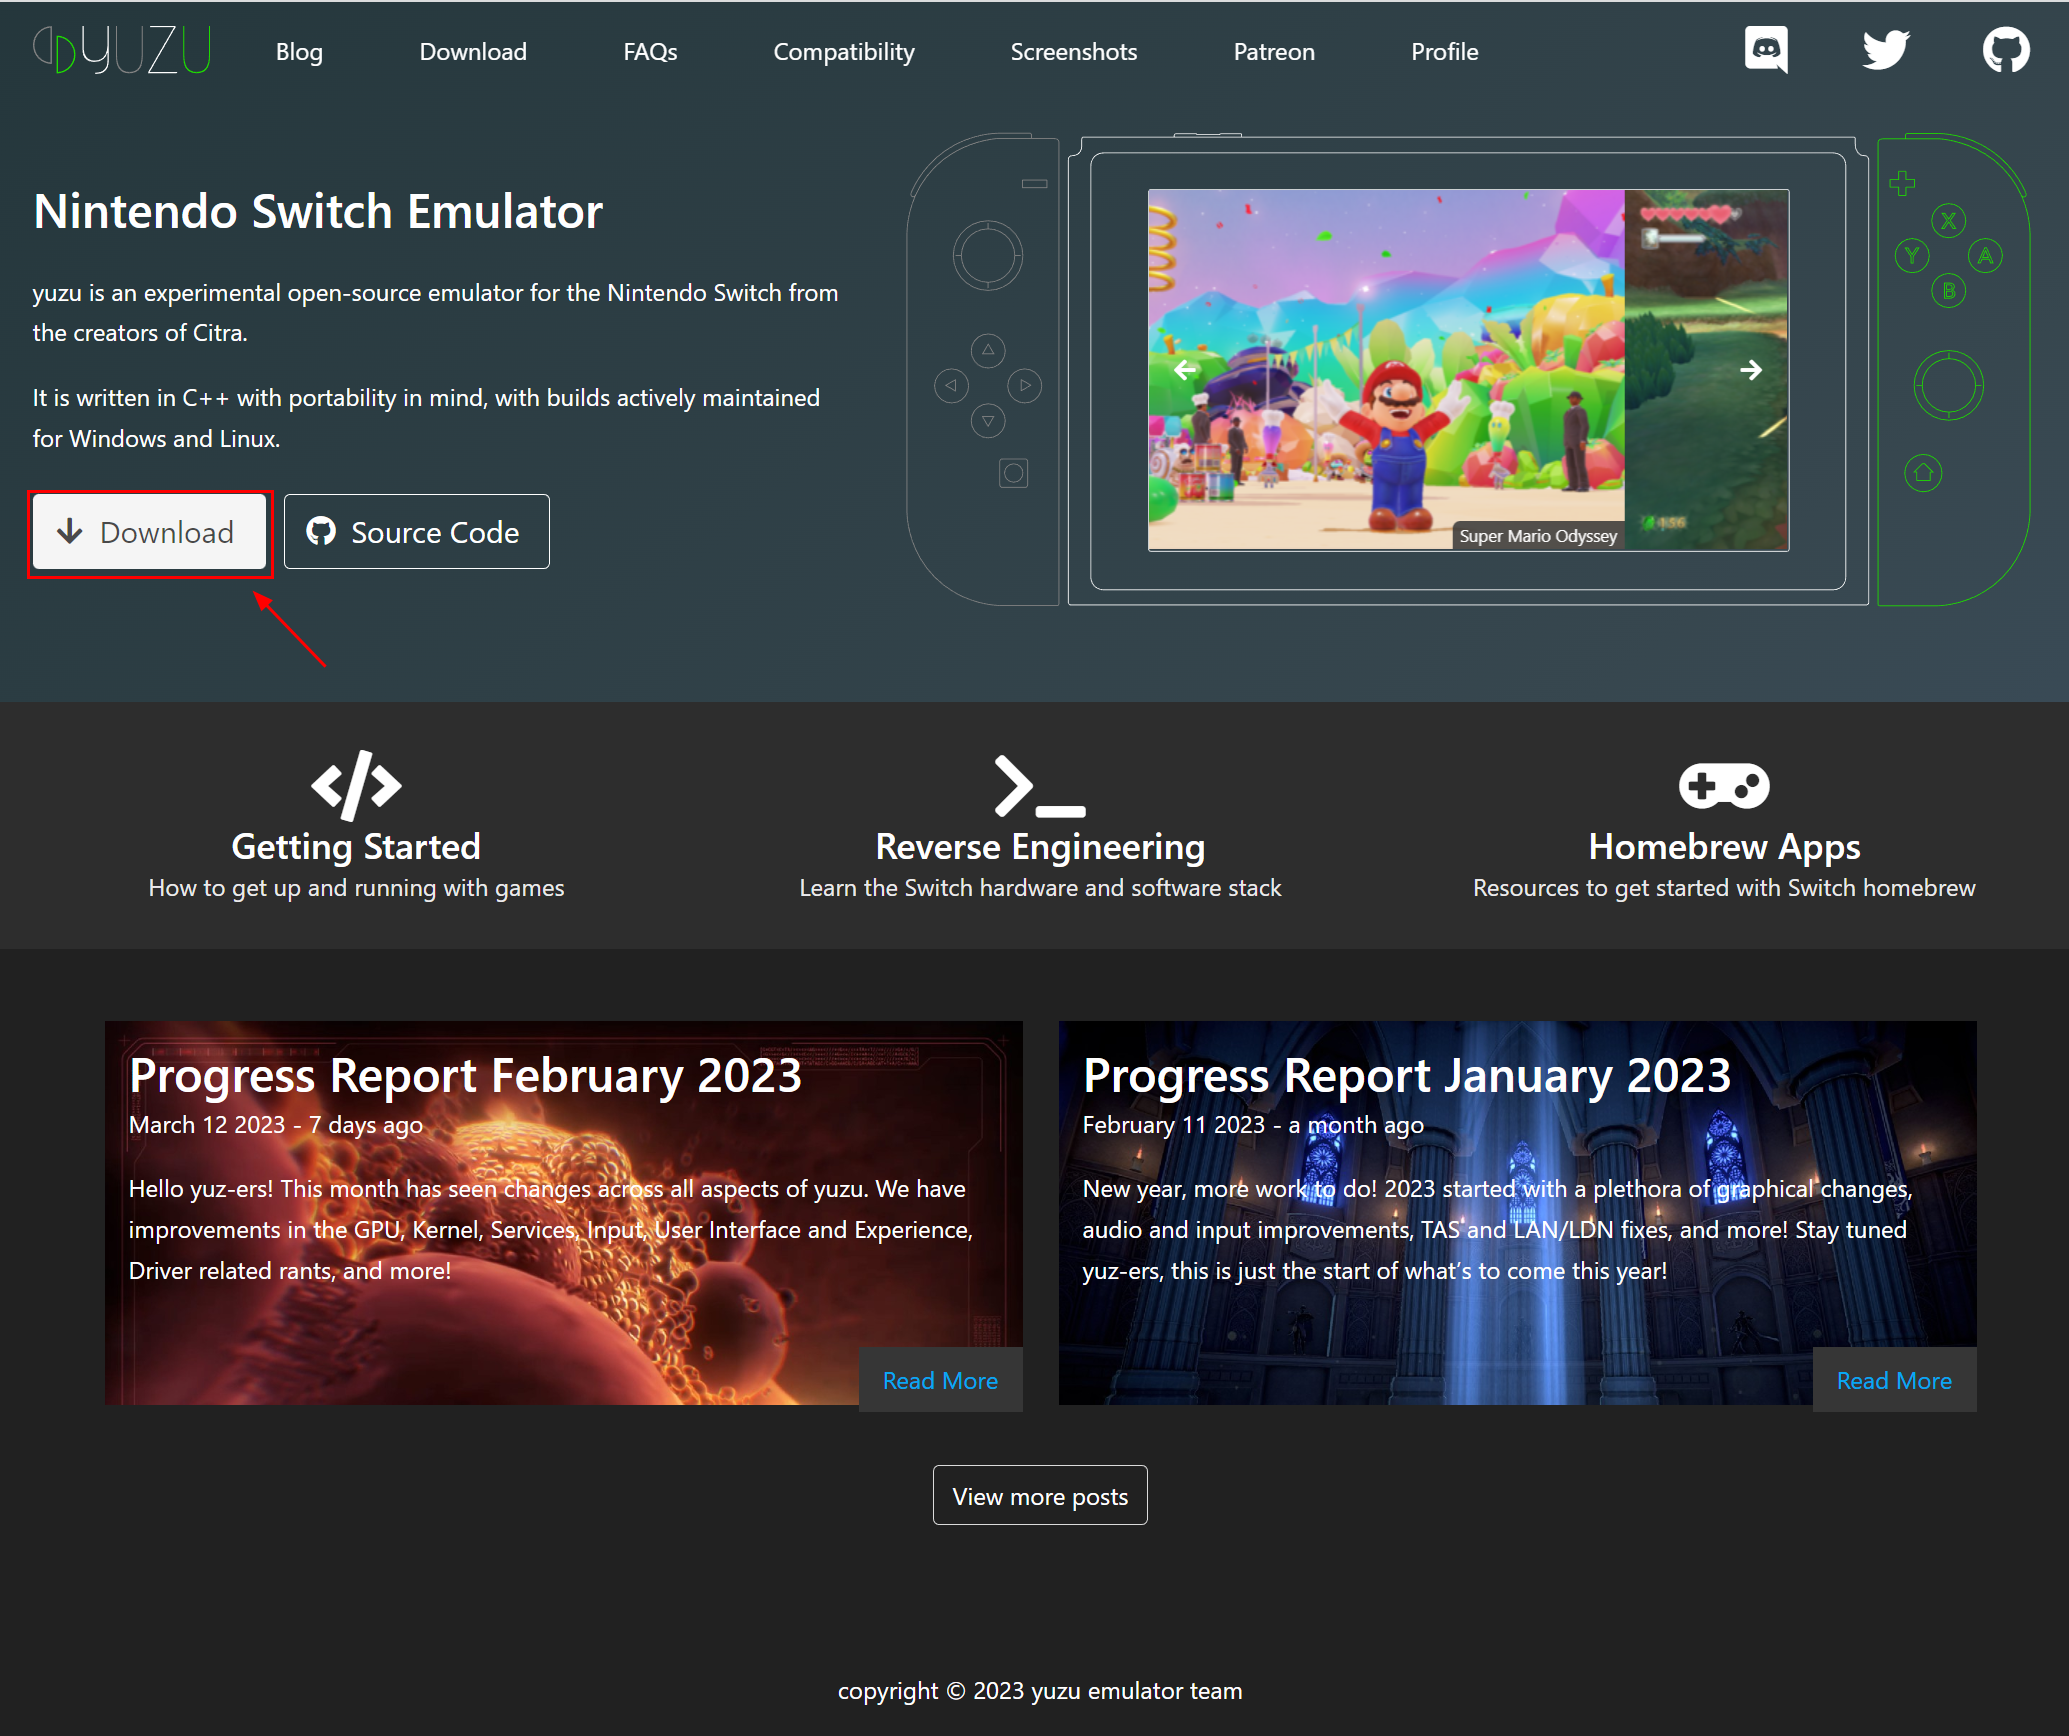The width and height of the screenshot is (2069, 1736).
Task: Open Download in the top navigation
Action: [473, 51]
